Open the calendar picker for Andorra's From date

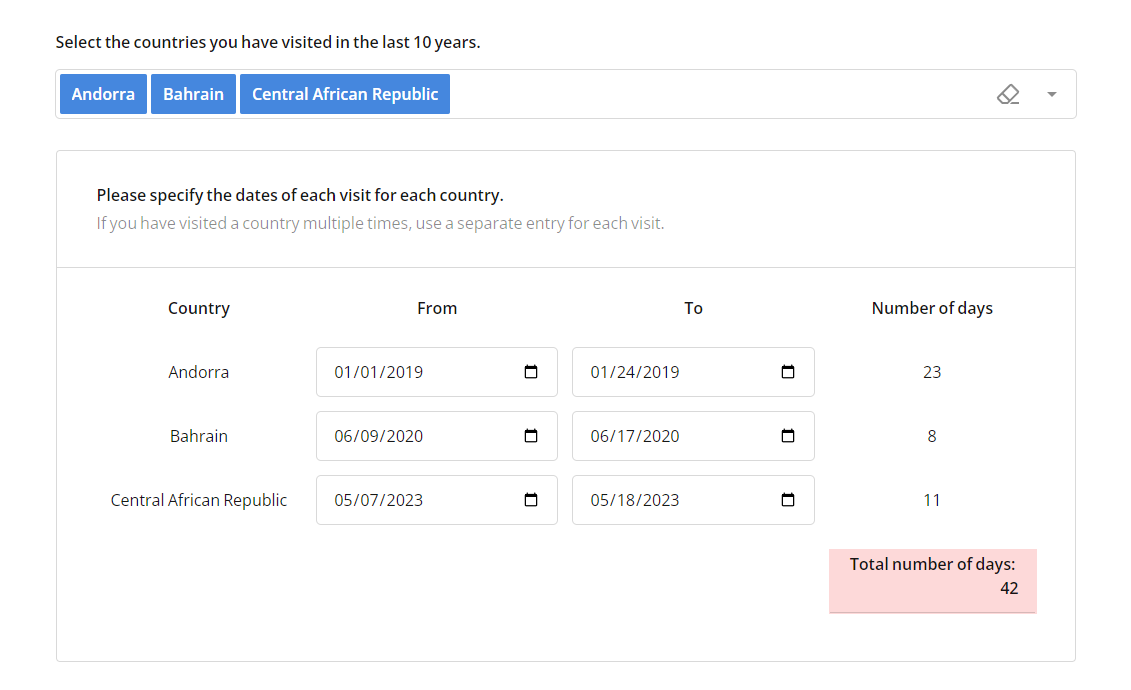tap(530, 371)
